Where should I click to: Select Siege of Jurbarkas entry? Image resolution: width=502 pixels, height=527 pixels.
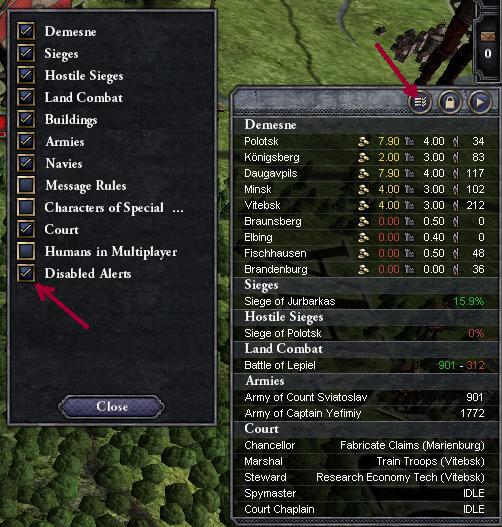click(x=366, y=301)
